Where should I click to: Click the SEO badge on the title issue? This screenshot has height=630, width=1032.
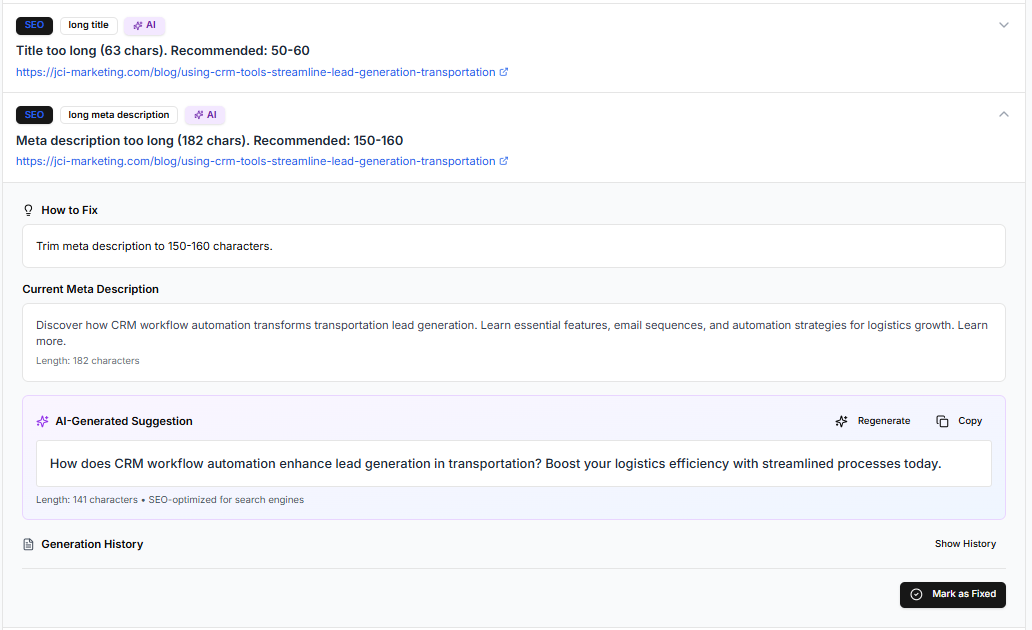(x=34, y=25)
